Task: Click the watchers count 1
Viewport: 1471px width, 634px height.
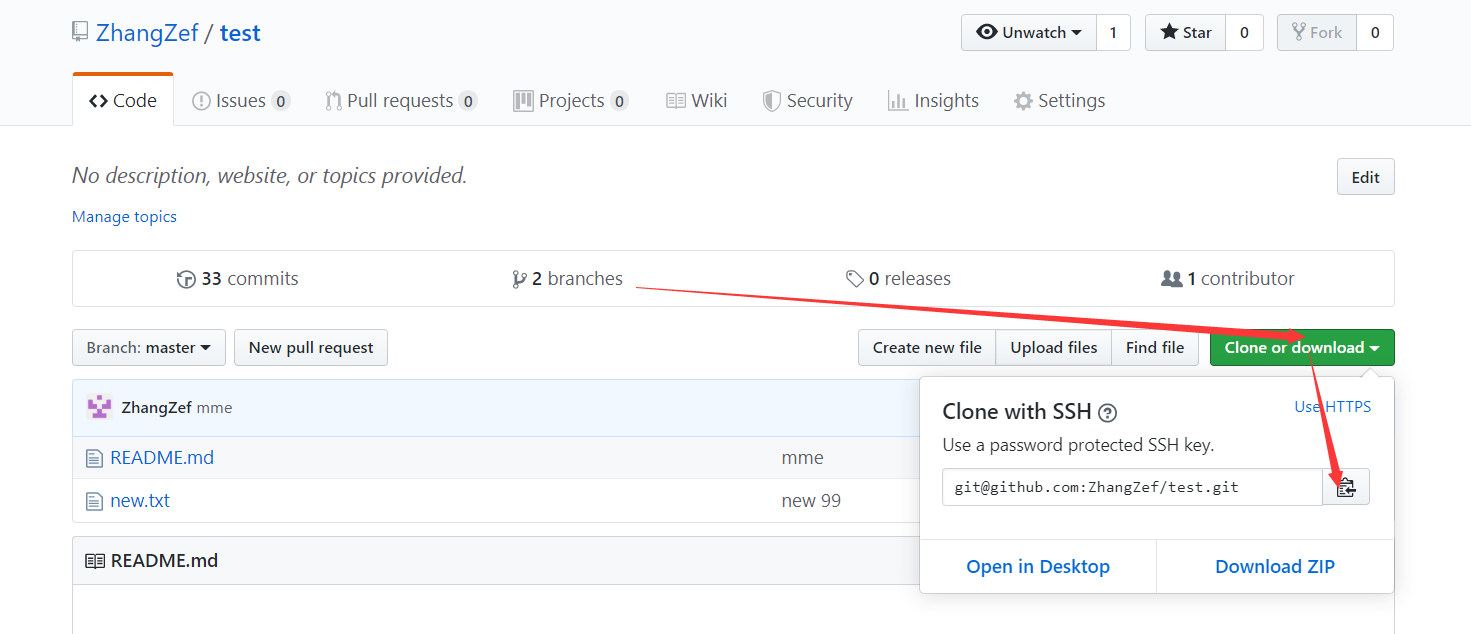Action: coord(1113,32)
